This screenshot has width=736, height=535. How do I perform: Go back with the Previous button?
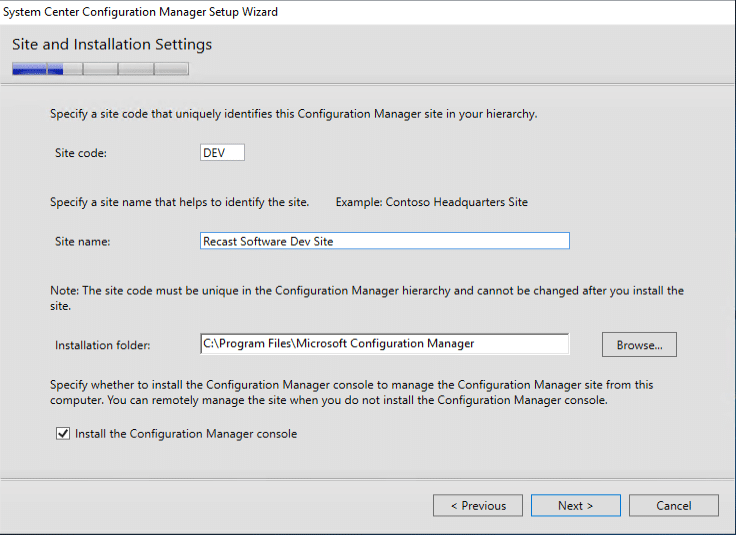[477, 506]
